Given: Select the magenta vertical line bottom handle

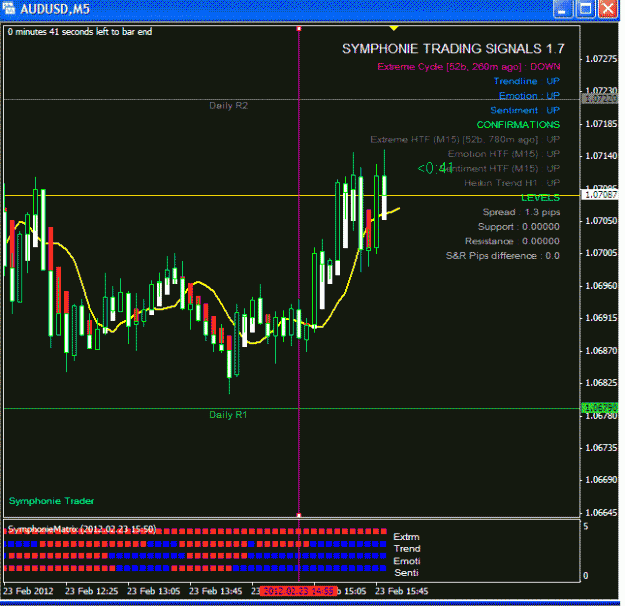Looking at the screenshot, I should pyautogui.click(x=299, y=515).
